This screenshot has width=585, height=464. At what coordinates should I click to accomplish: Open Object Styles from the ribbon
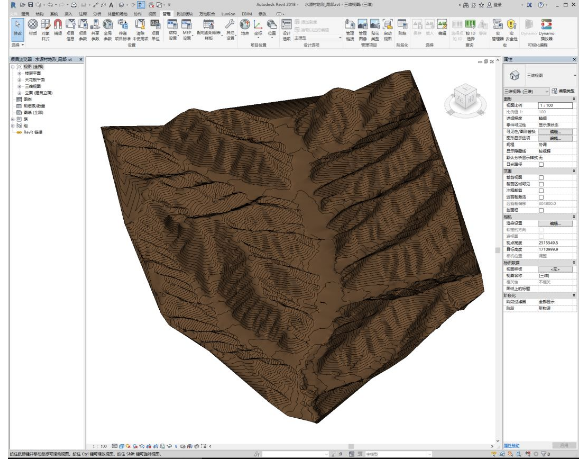pyautogui.click(x=46, y=29)
